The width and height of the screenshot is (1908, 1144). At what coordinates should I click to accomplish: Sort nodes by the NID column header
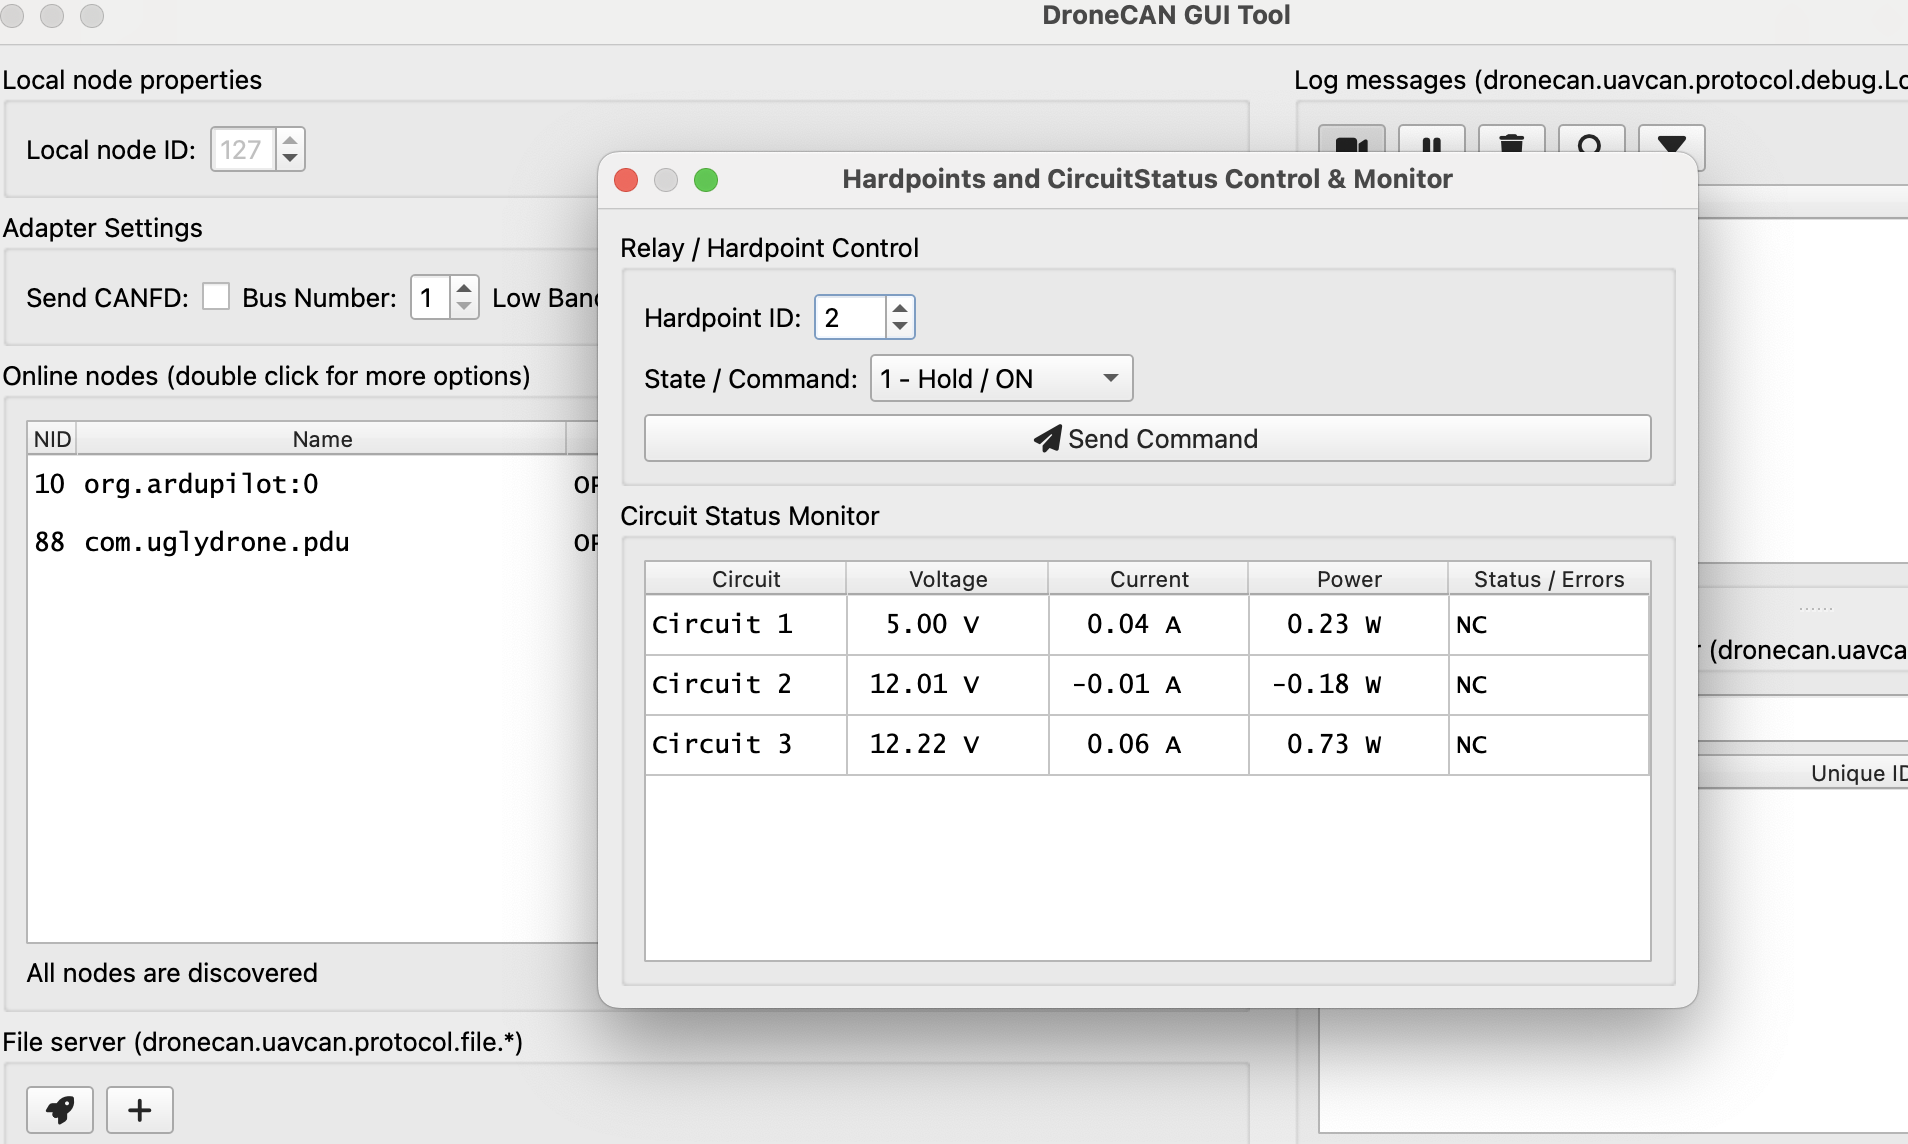(x=52, y=439)
